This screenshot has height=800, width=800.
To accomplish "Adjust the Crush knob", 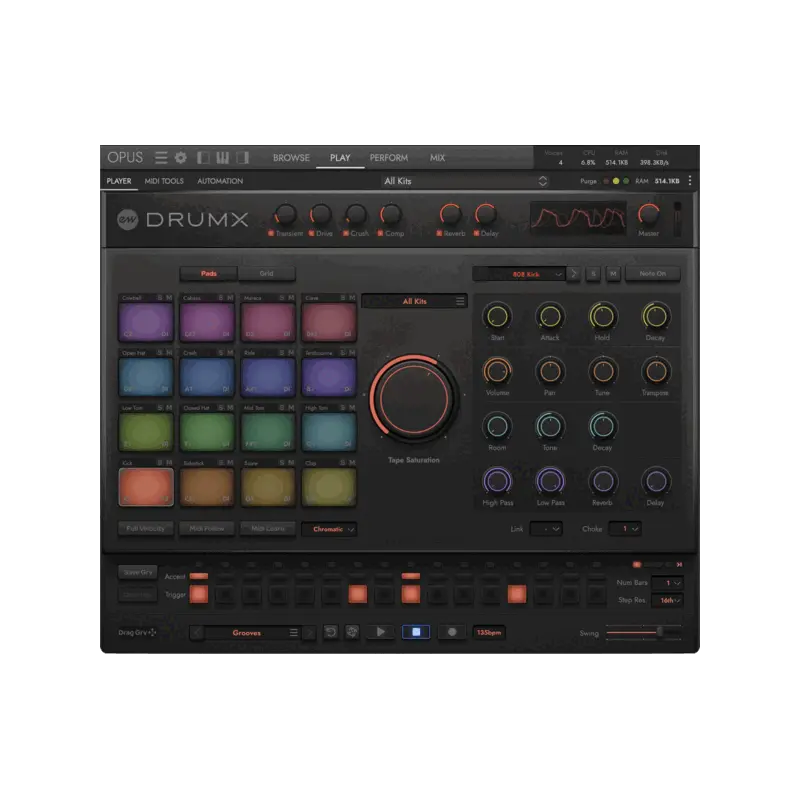I will 356,215.
